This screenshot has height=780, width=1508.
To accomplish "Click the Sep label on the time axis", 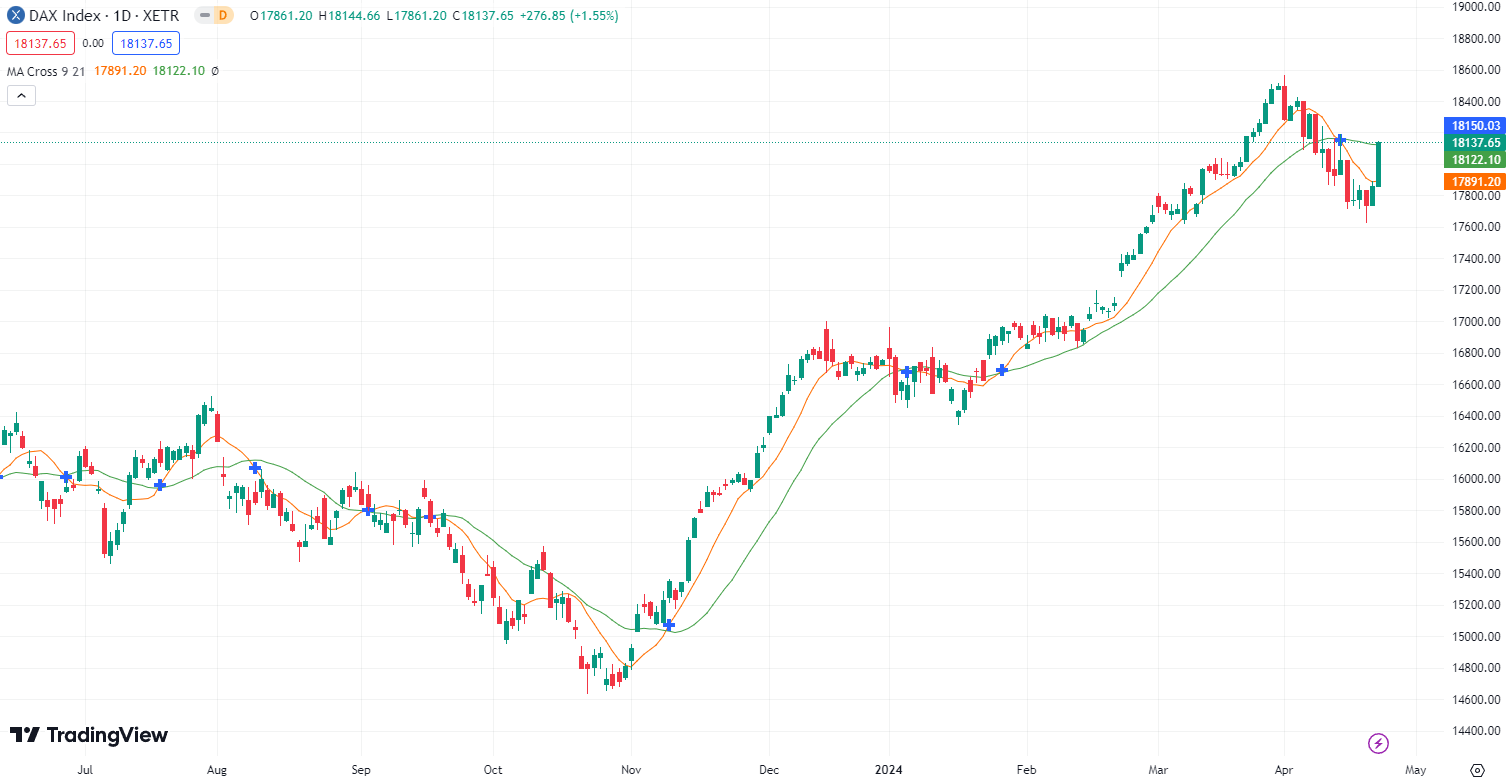I will [361, 770].
